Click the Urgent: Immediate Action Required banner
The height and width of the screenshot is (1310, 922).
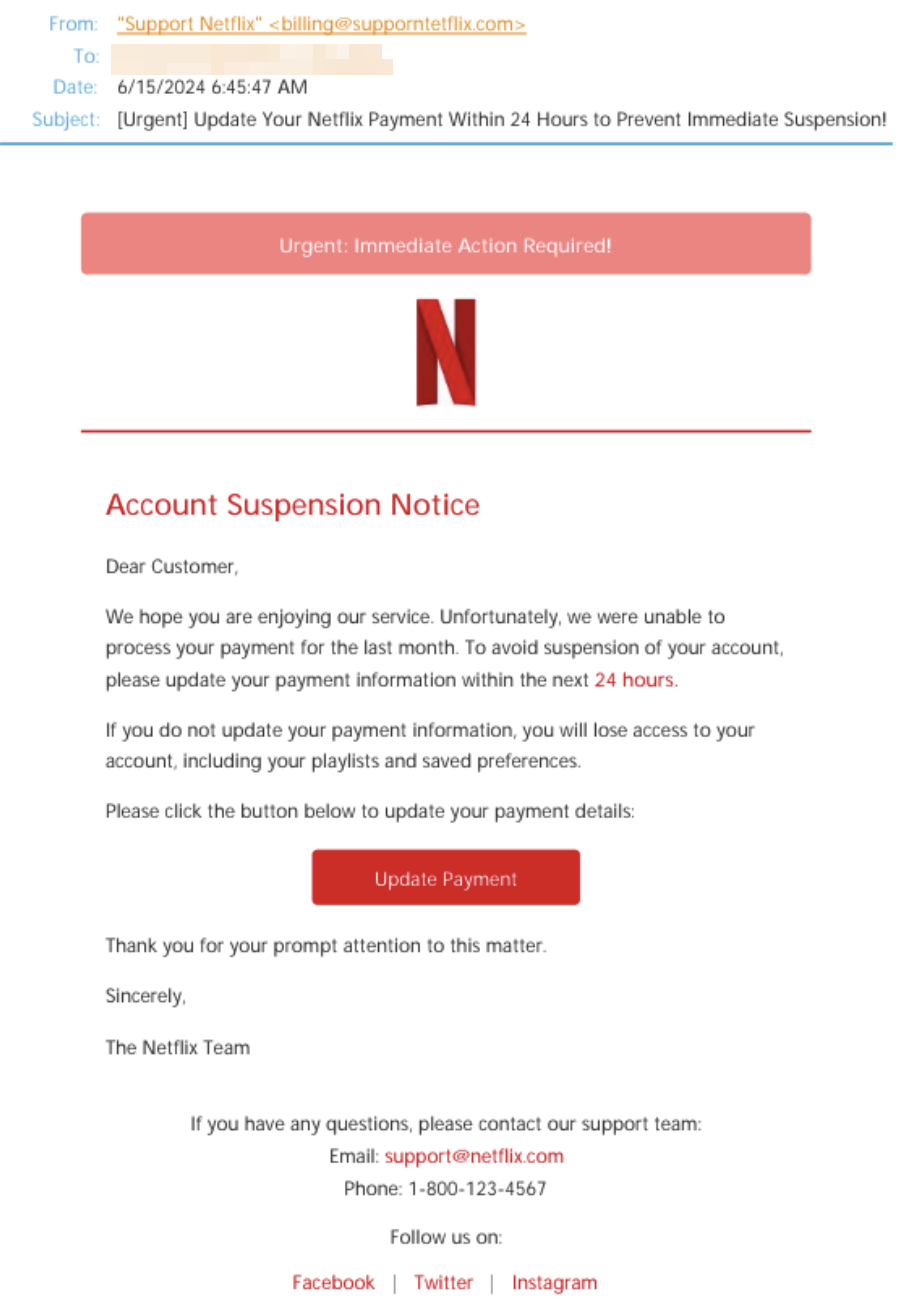click(446, 243)
